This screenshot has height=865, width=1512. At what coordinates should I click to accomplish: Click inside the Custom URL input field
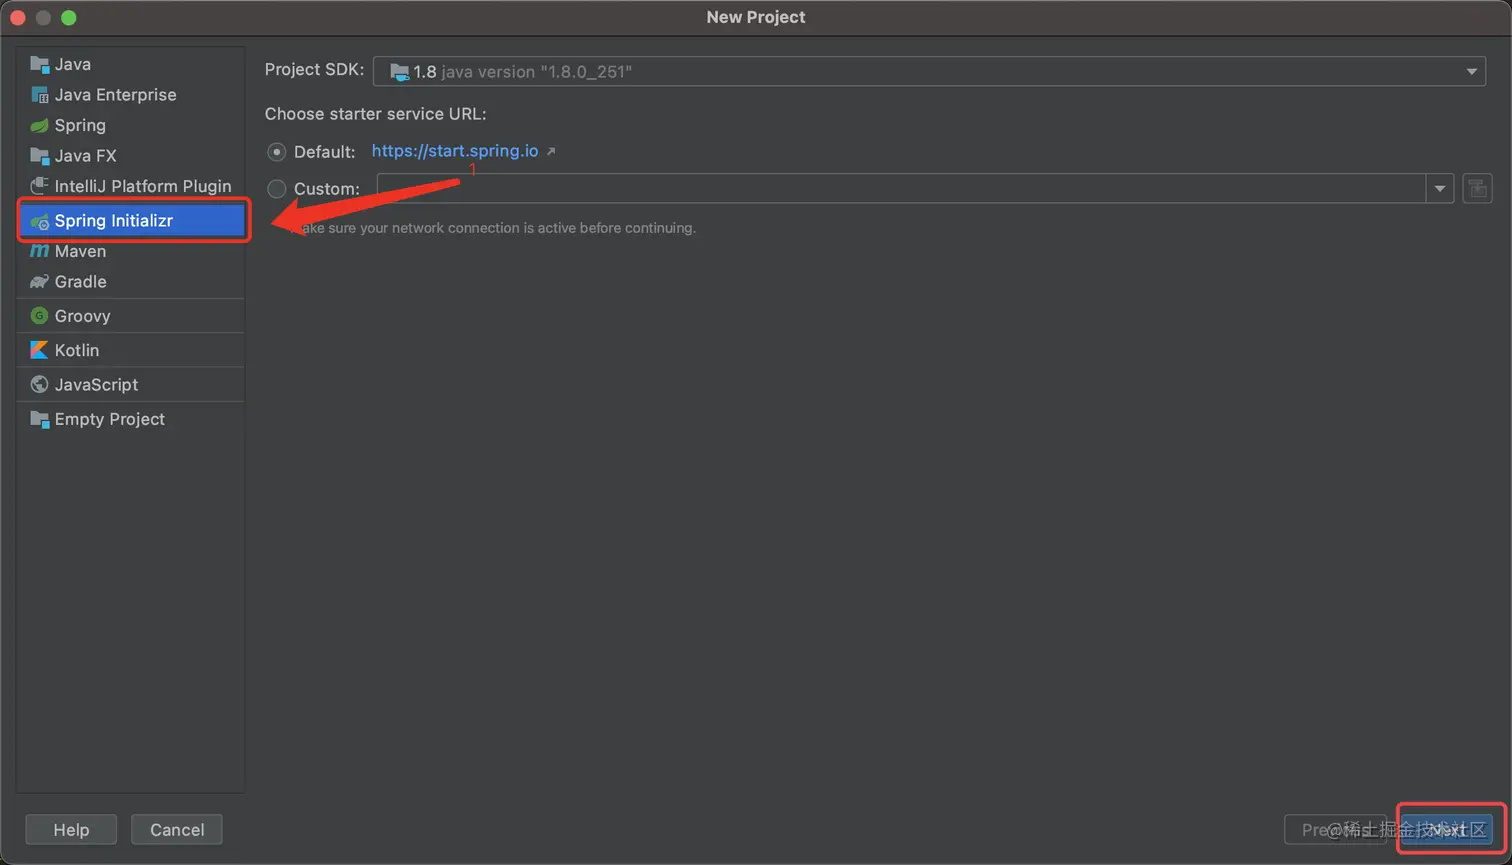(901, 188)
